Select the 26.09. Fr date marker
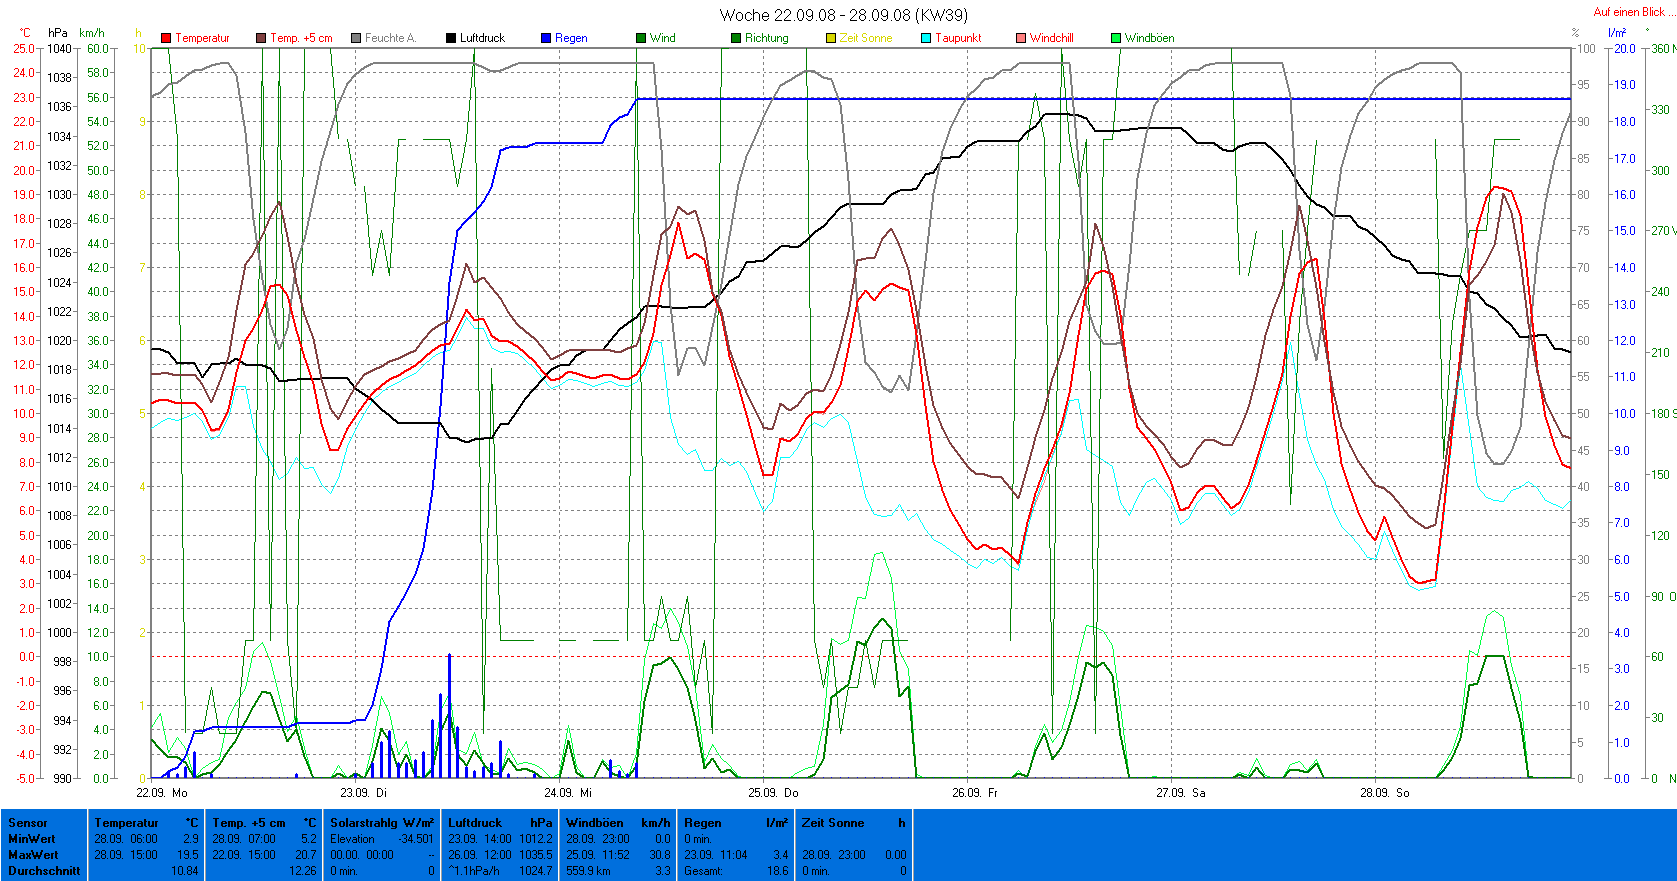Image resolution: width=1677 pixels, height=881 pixels. pyautogui.click(x=975, y=793)
